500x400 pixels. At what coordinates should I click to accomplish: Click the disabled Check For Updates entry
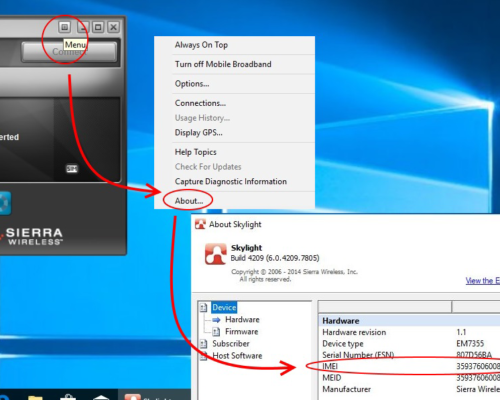tap(208, 167)
